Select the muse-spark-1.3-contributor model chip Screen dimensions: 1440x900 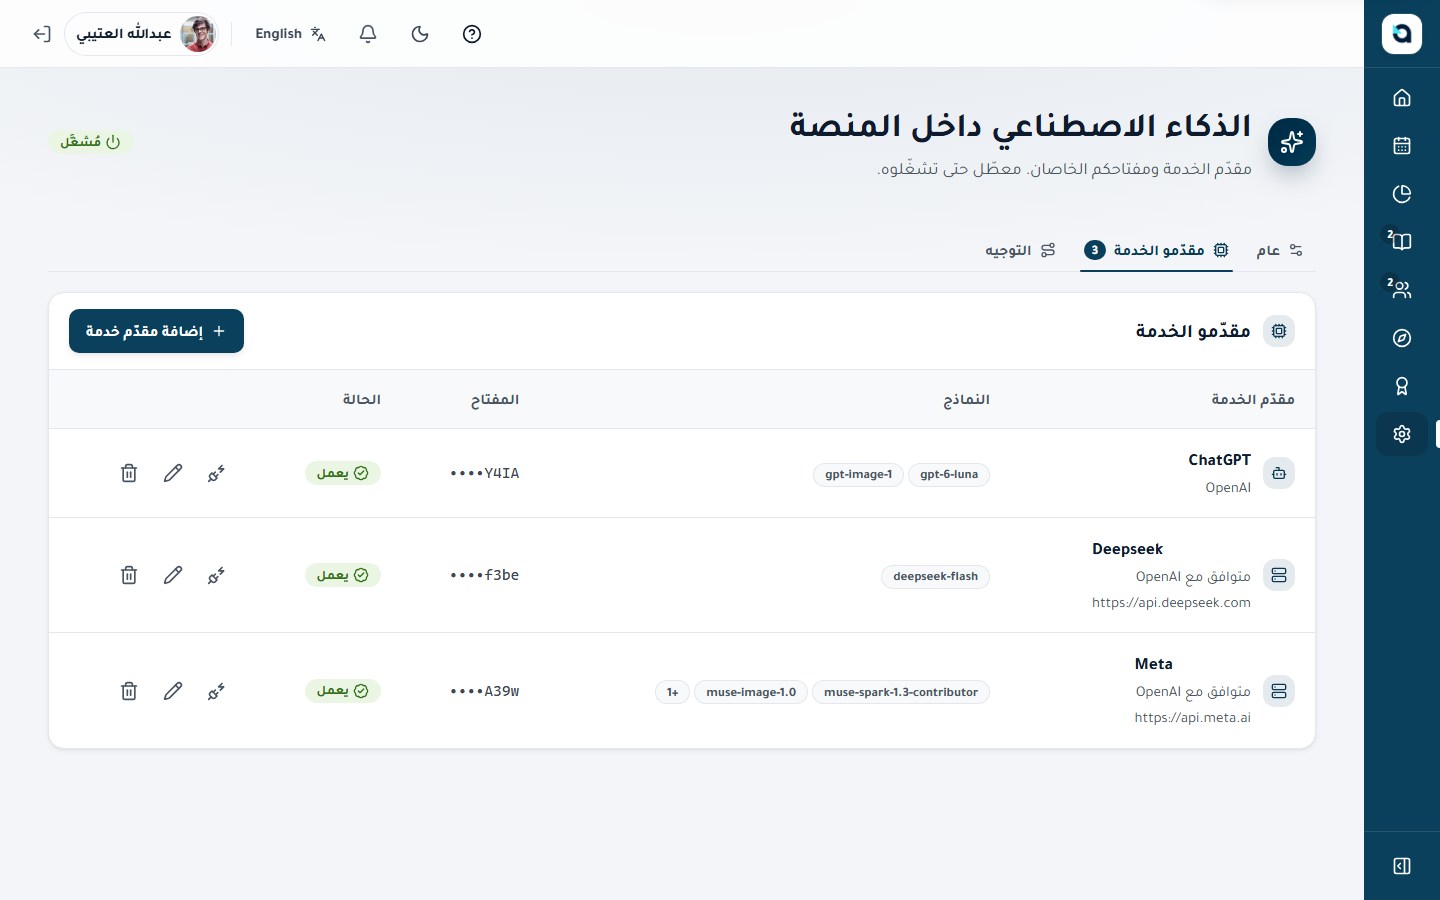(x=901, y=692)
